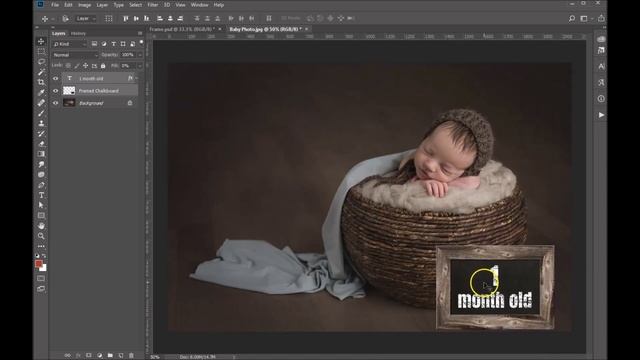Click the share icon at top right
This screenshot has width=640, height=360.
pyautogui.click(x=601, y=18)
